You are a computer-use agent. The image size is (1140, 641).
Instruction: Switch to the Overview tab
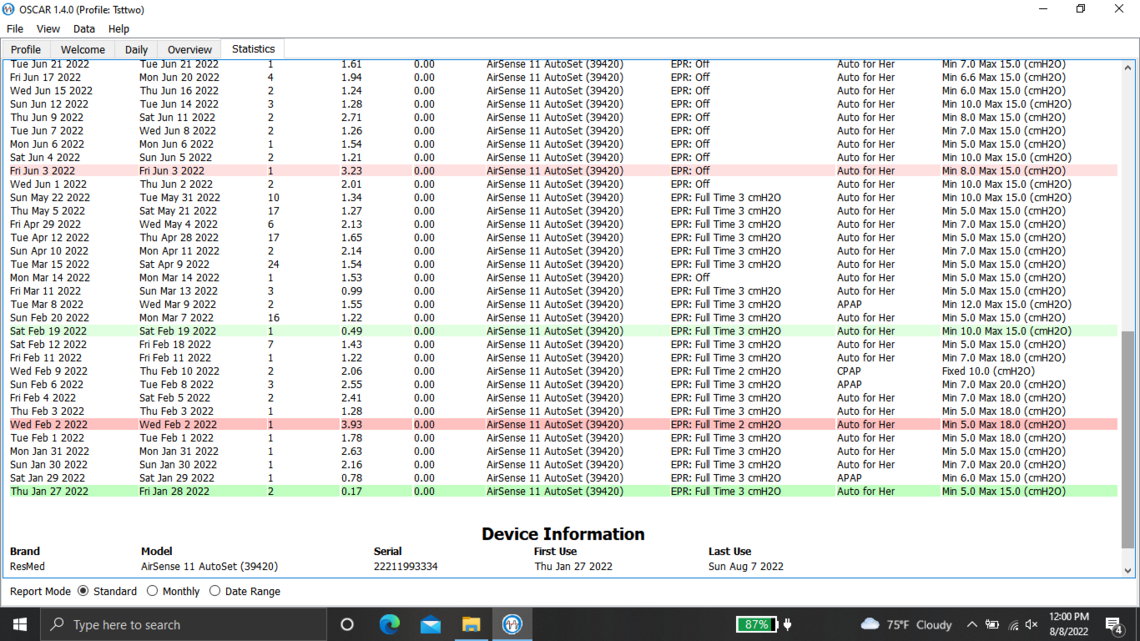pyautogui.click(x=189, y=49)
